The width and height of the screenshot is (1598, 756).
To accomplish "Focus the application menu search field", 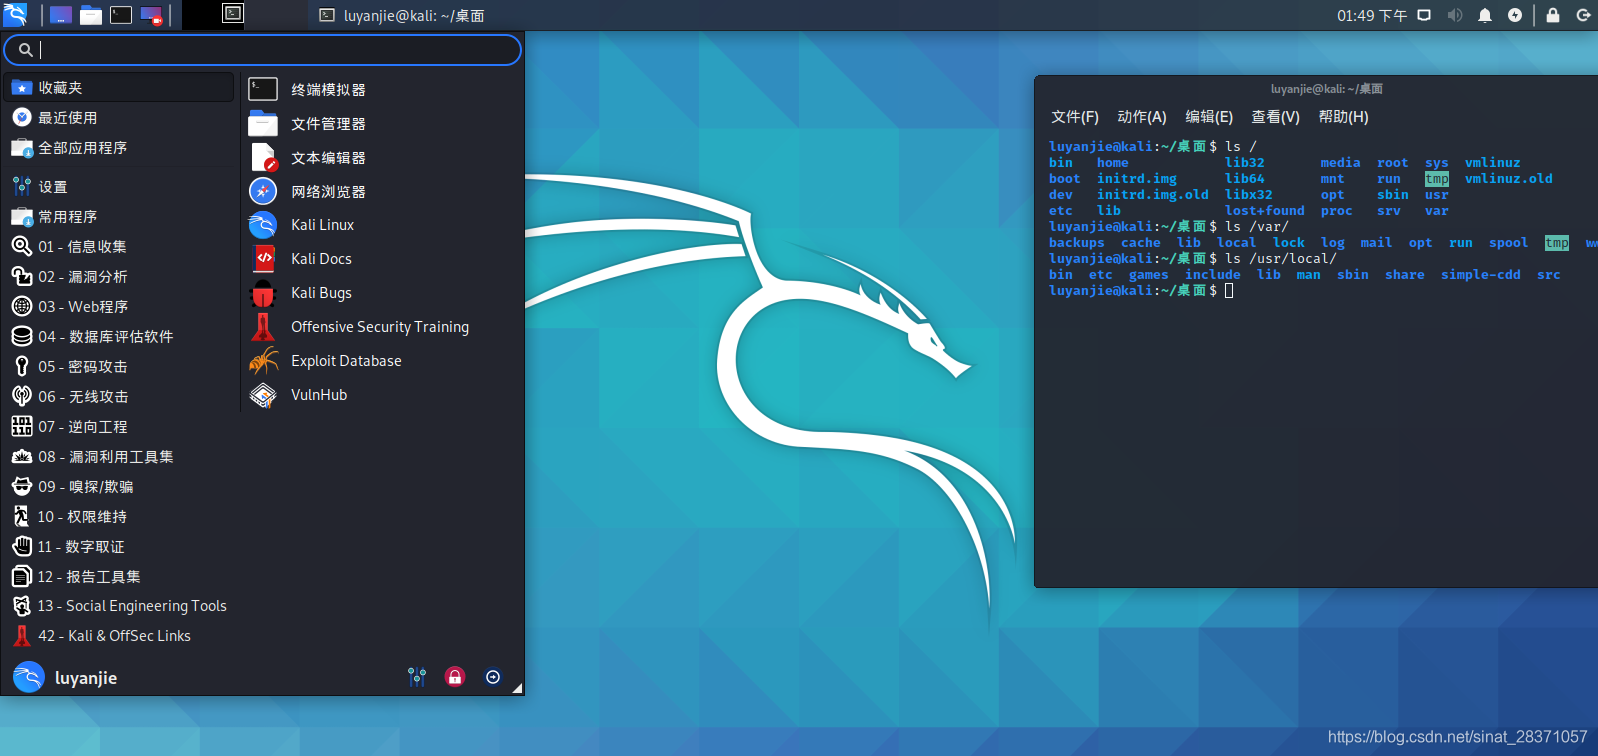I will [x=262, y=49].
